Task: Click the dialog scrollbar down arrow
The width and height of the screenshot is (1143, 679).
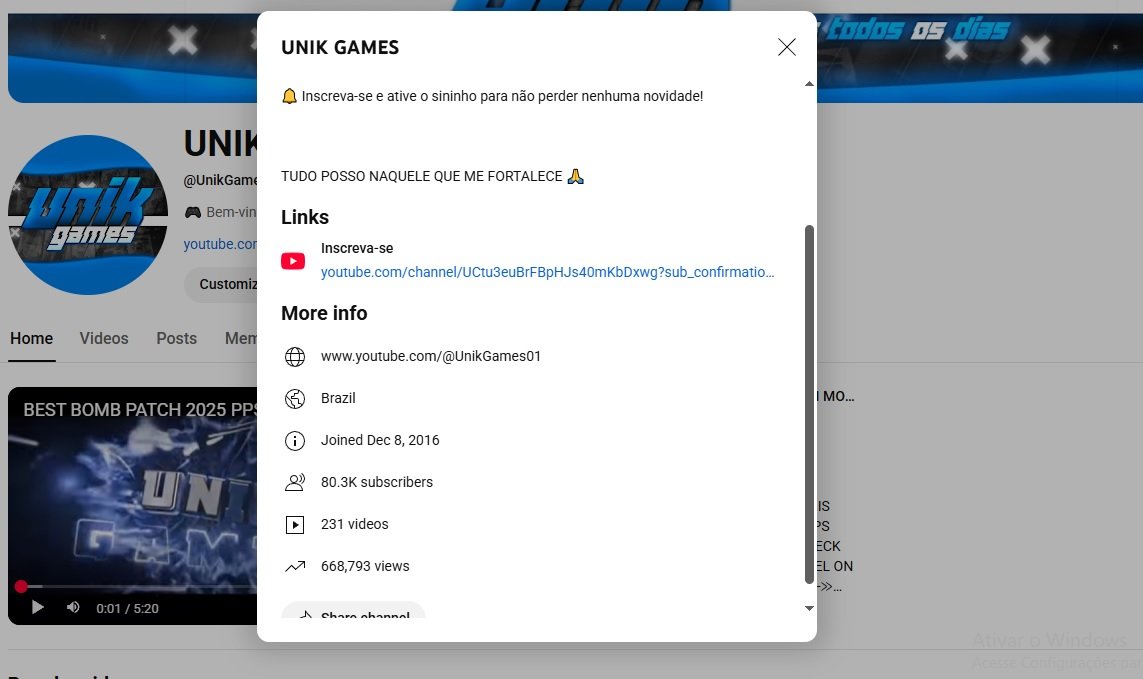Action: pyautogui.click(x=808, y=608)
